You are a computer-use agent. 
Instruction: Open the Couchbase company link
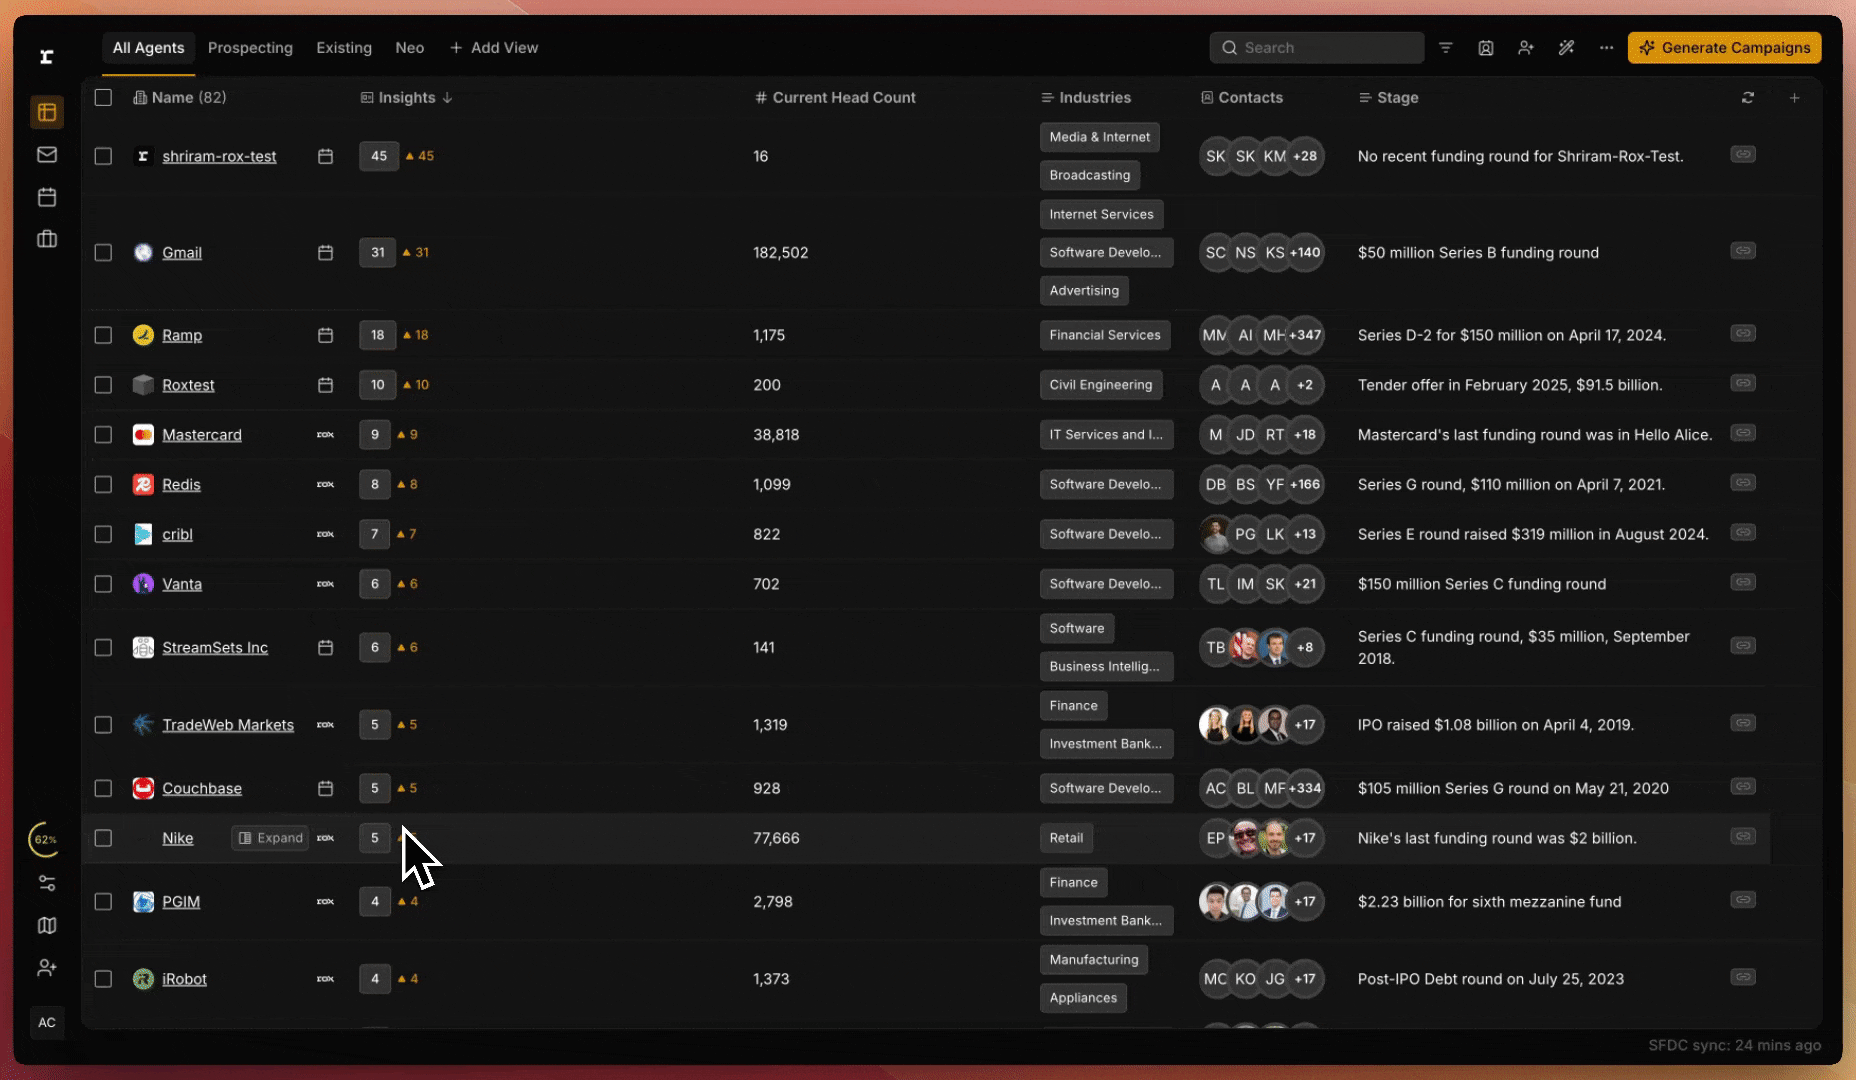202,789
